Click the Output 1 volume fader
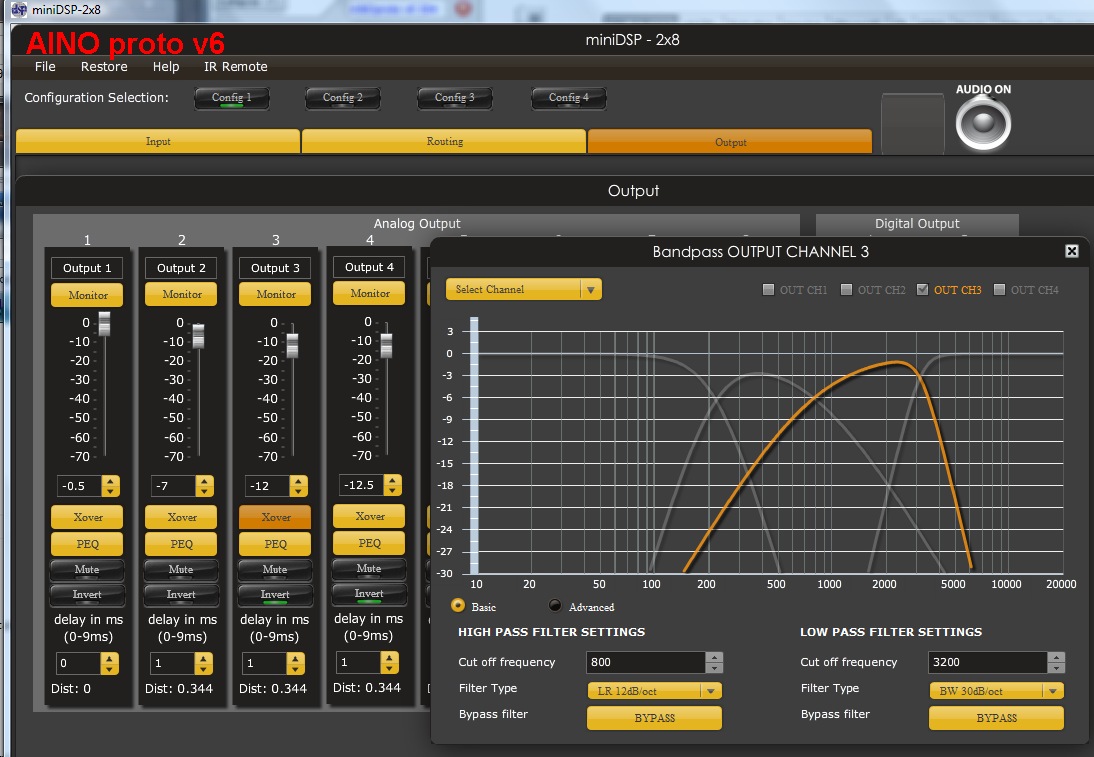Viewport: 1094px width, 757px height. [x=105, y=324]
